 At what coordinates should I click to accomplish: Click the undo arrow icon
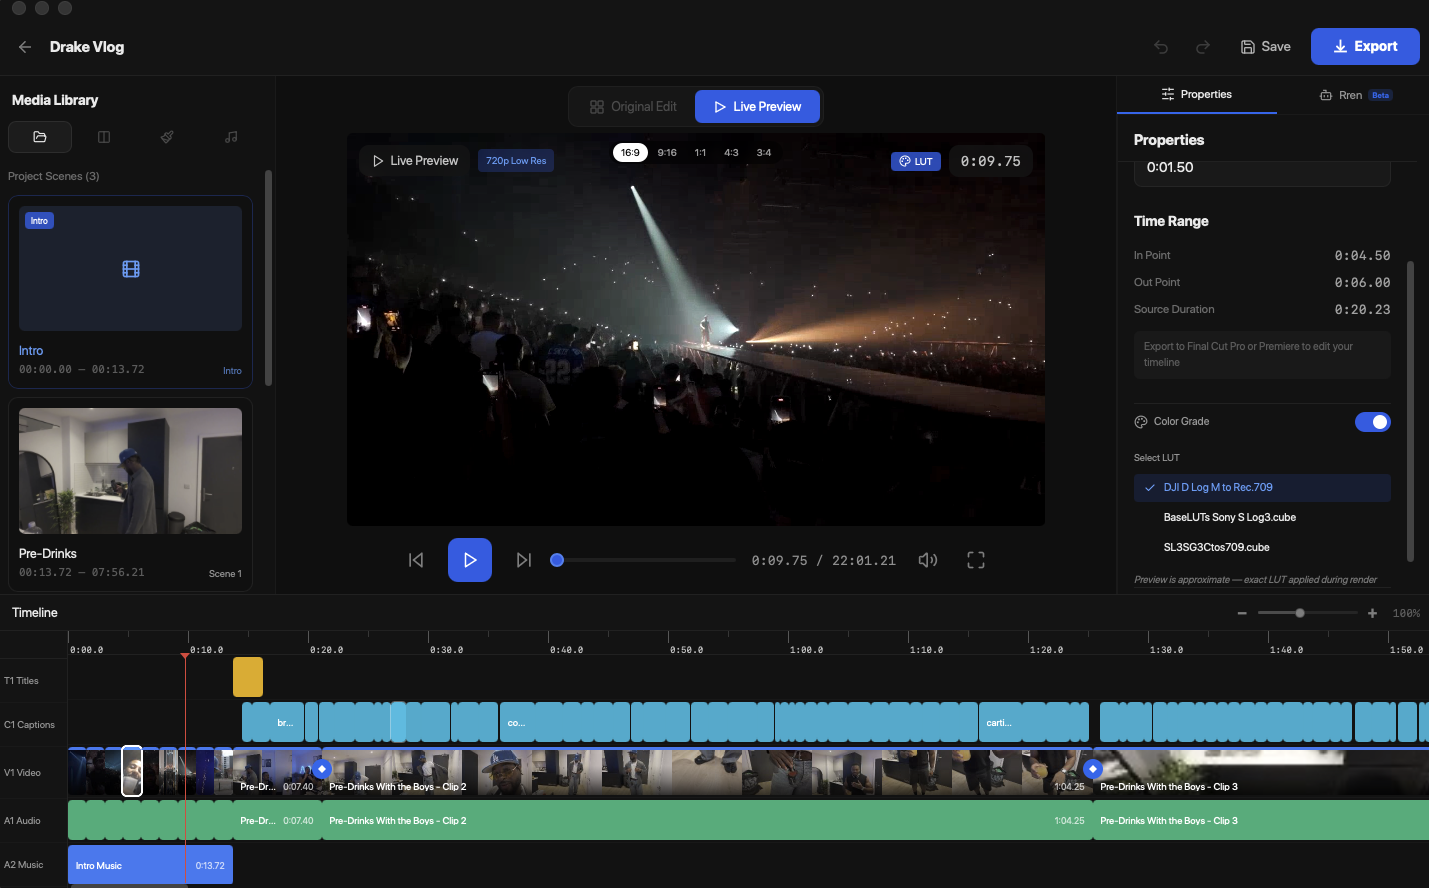click(x=1161, y=47)
